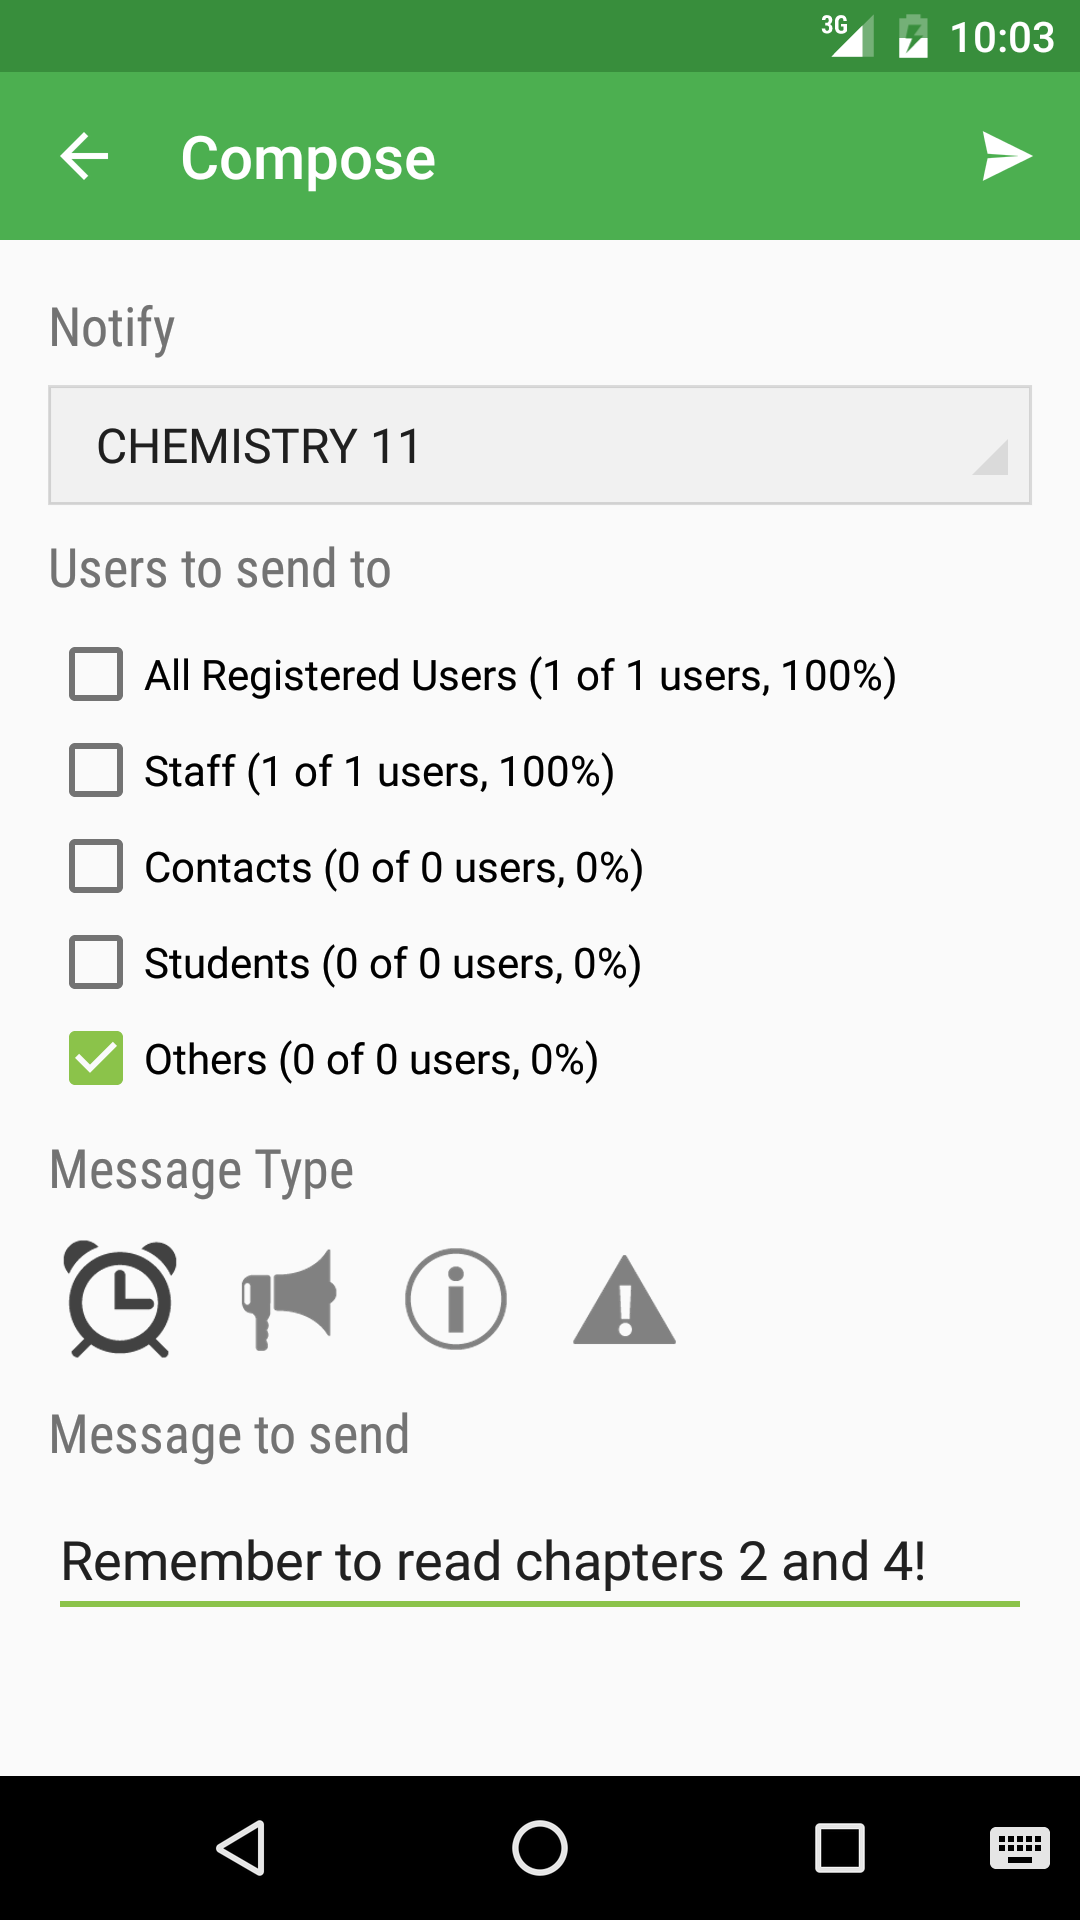Tap the keyboard switcher icon

pyautogui.click(x=1019, y=1847)
